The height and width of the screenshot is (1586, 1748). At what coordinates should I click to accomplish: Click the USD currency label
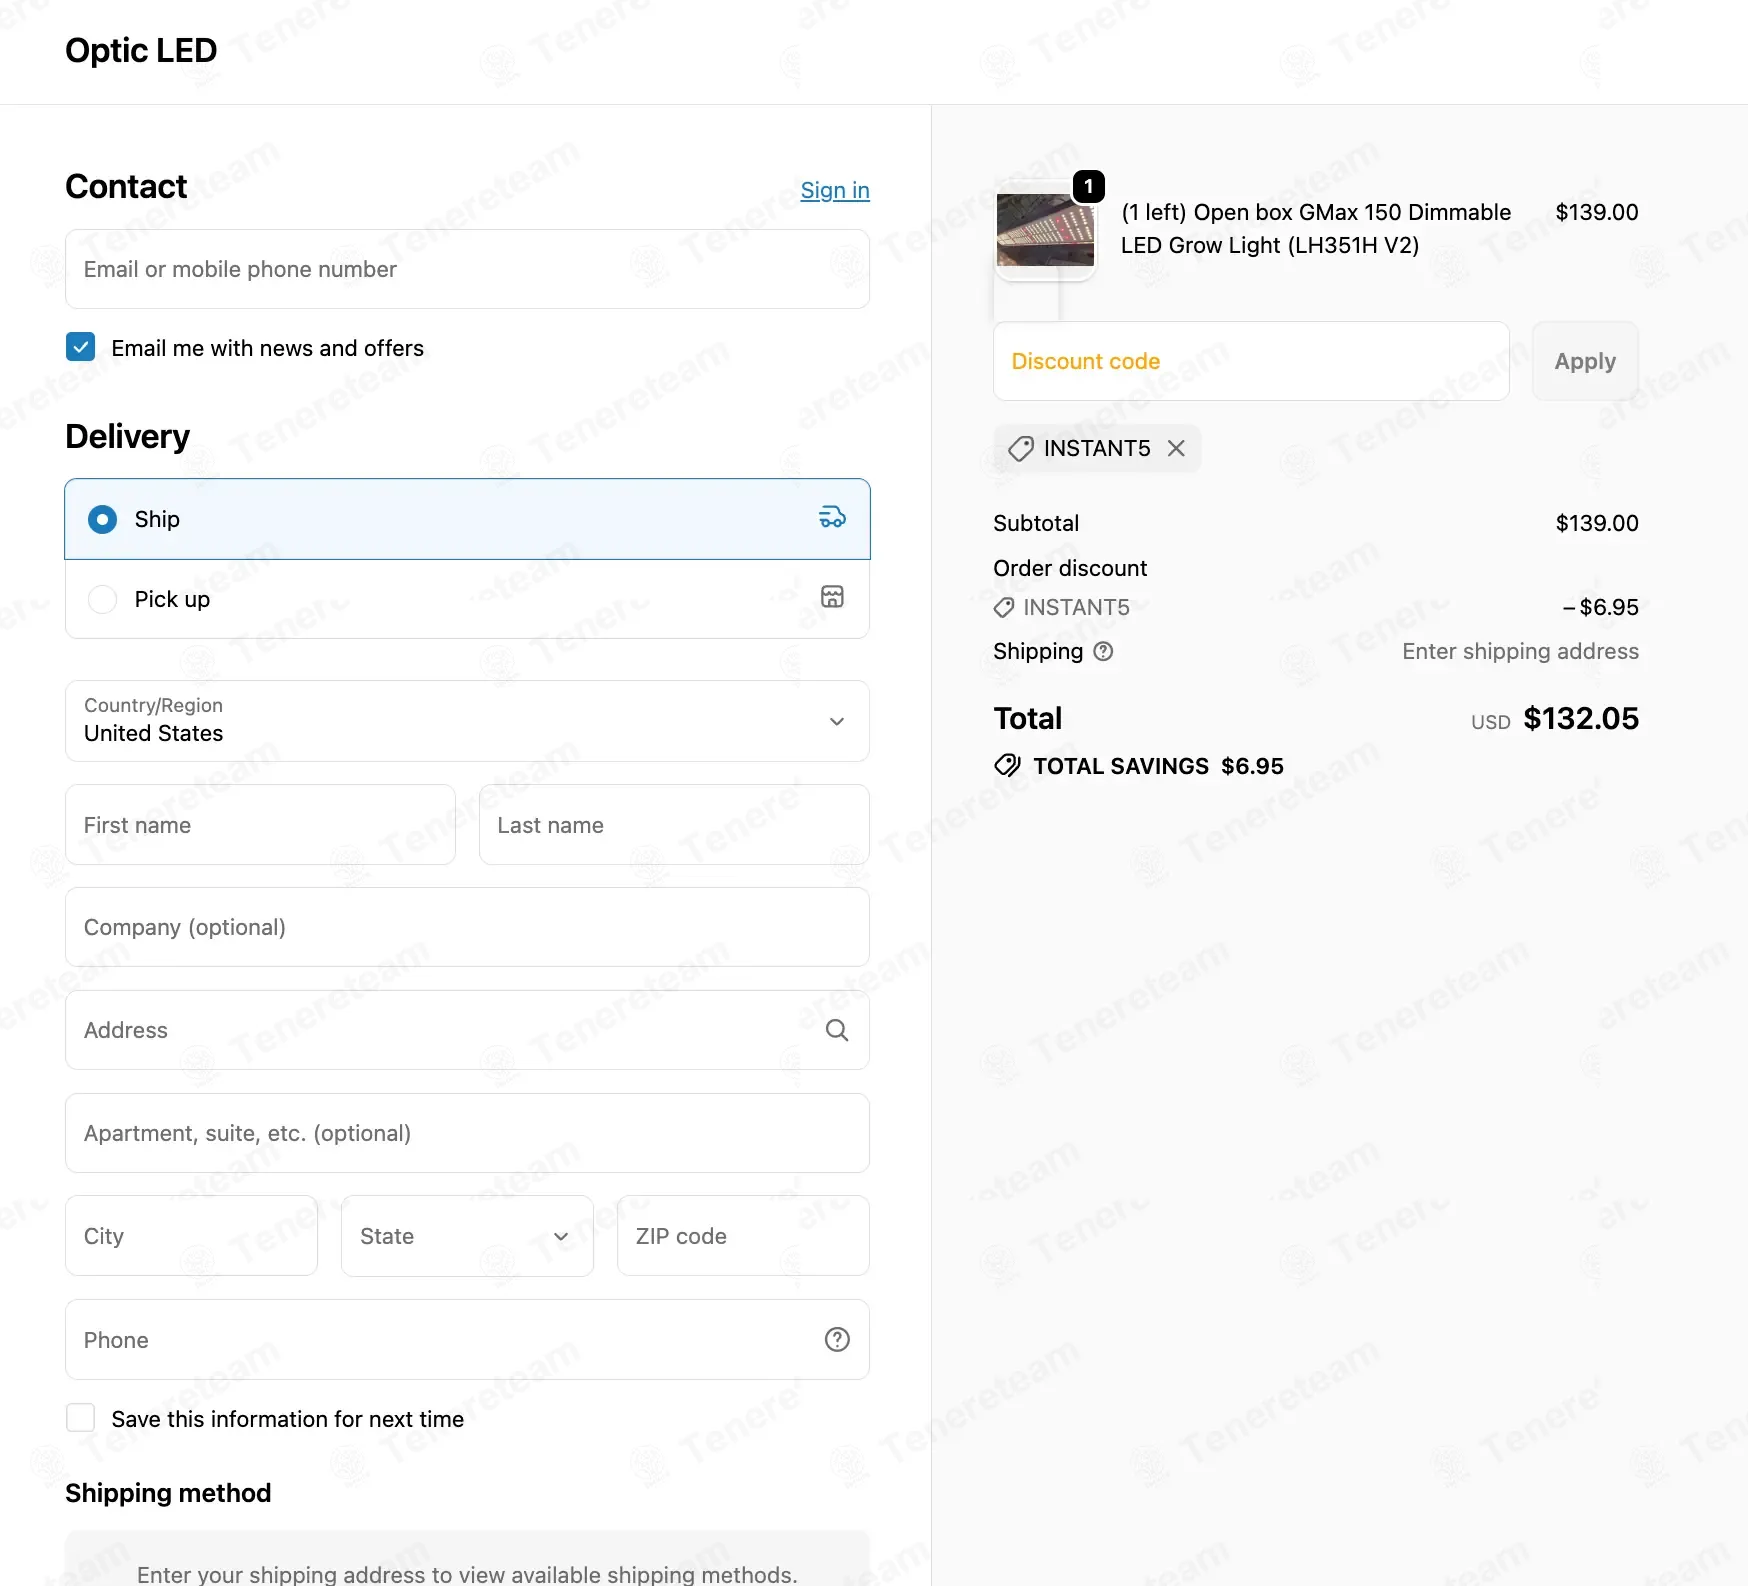pyautogui.click(x=1490, y=722)
